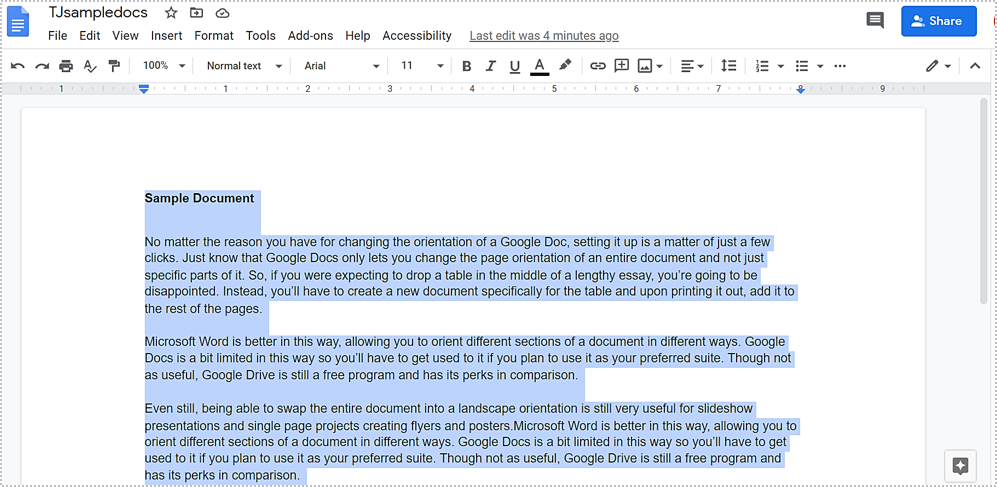Open the Help menu

pyautogui.click(x=357, y=36)
